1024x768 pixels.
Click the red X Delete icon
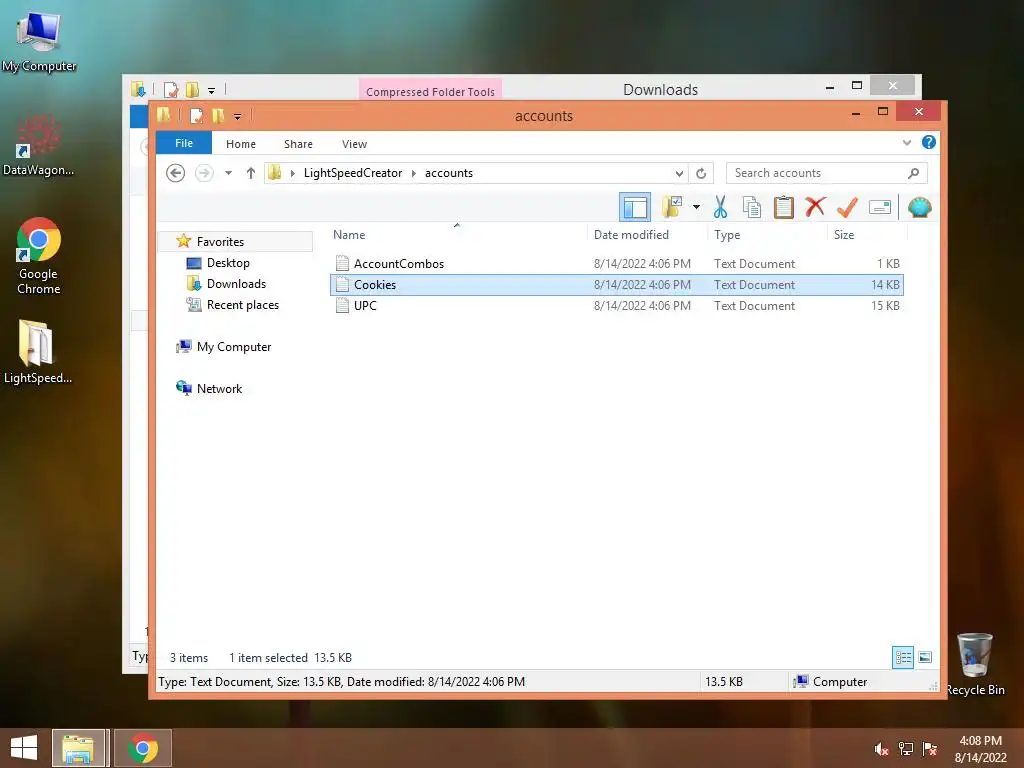click(x=814, y=207)
